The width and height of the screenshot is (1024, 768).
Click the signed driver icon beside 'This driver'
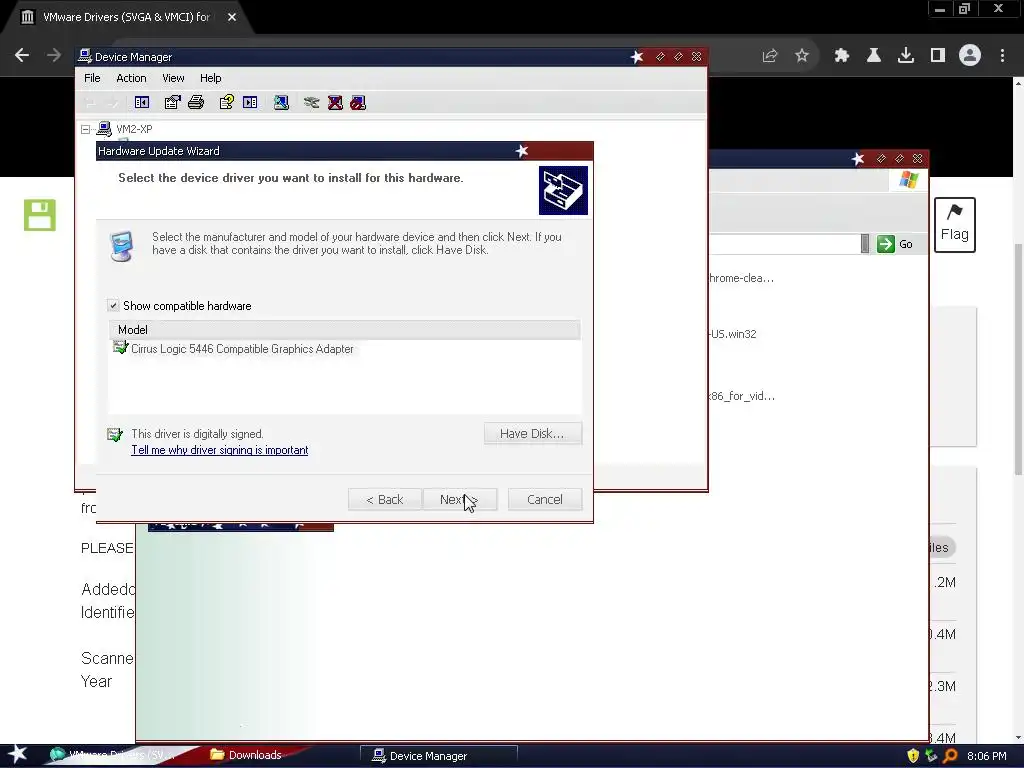click(115, 434)
